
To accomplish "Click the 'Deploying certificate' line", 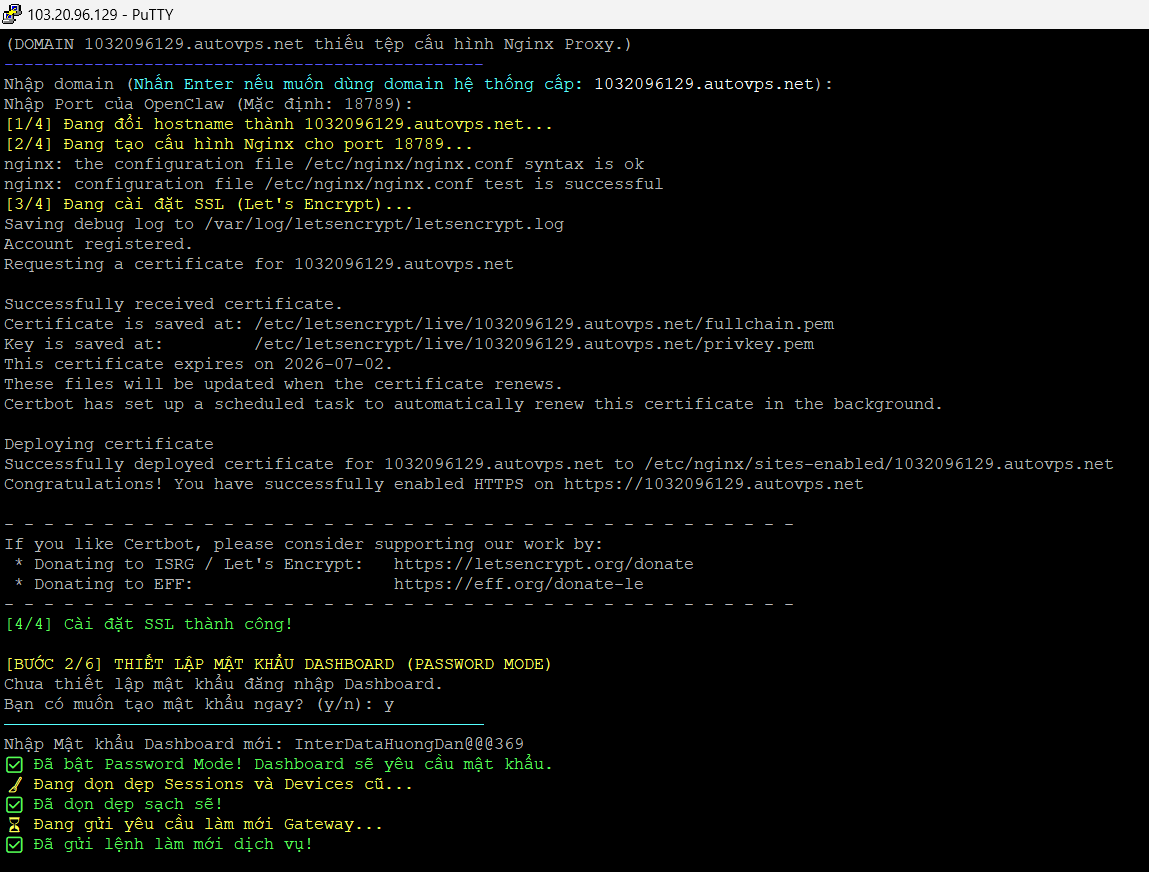I will 108,444.
